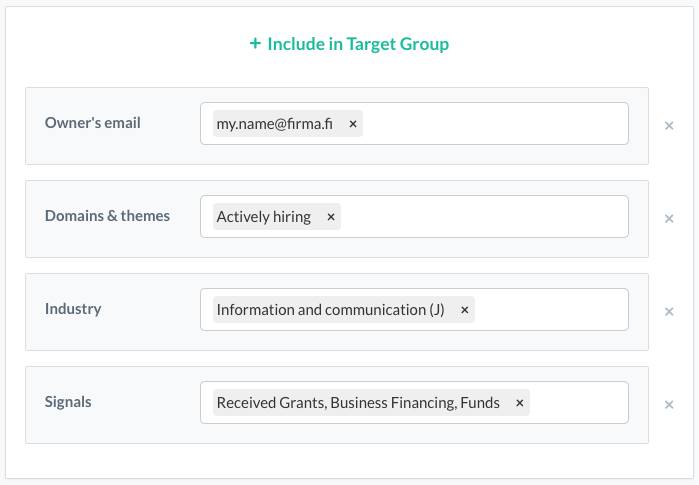
Task: Remove the Actively hiring tag
Action: point(331,217)
